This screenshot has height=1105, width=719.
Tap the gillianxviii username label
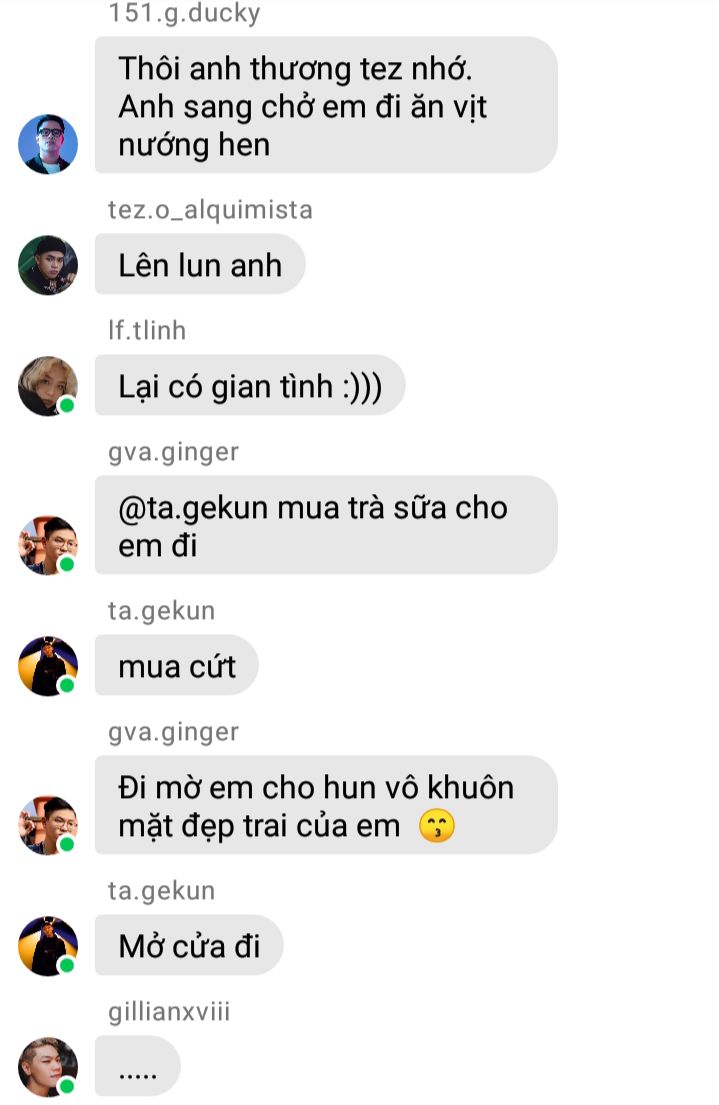tap(169, 1012)
